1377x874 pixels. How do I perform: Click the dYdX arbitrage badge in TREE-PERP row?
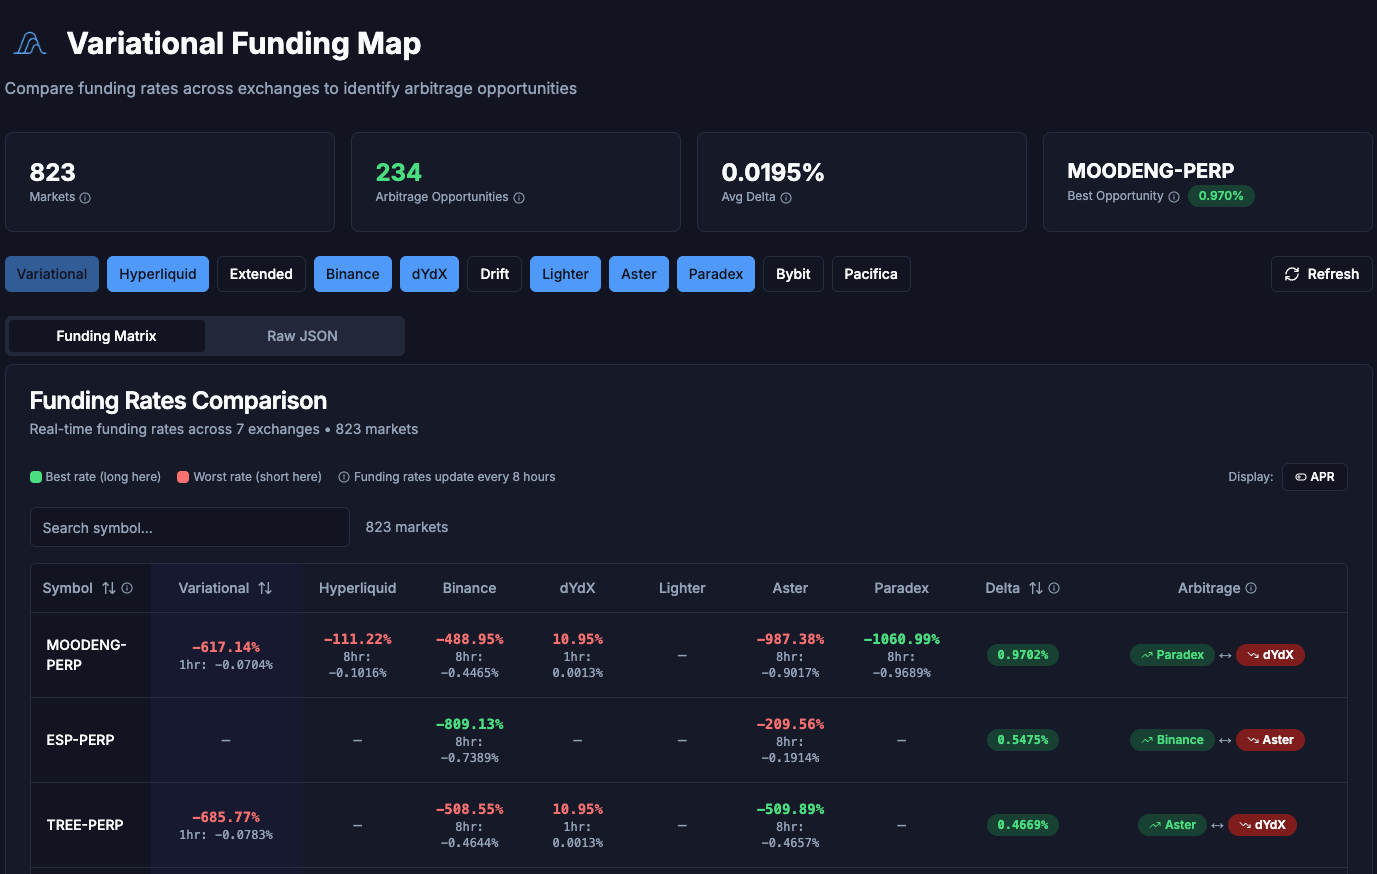pyautogui.click(x=1262, y=825)
